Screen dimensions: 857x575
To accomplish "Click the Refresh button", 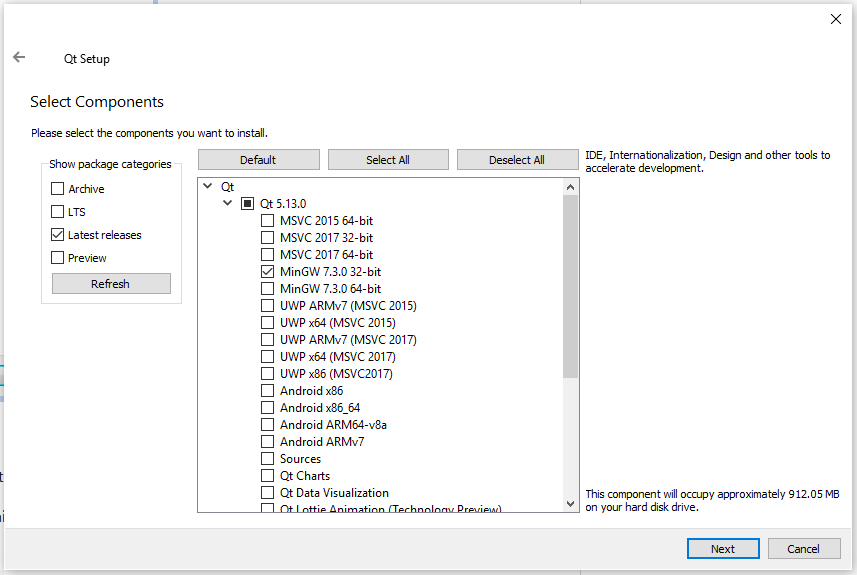I will (111, 284).
